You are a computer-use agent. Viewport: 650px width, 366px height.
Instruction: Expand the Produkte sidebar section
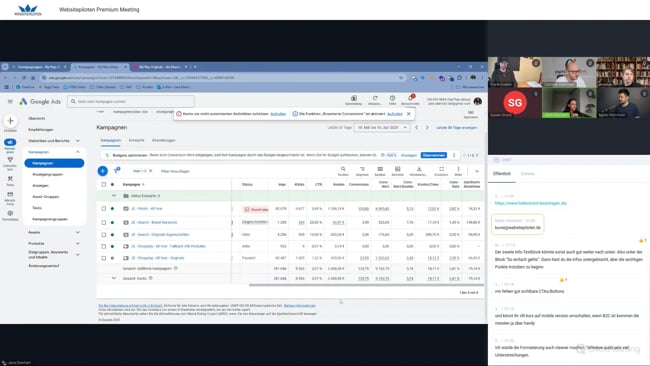pos(78,244)
